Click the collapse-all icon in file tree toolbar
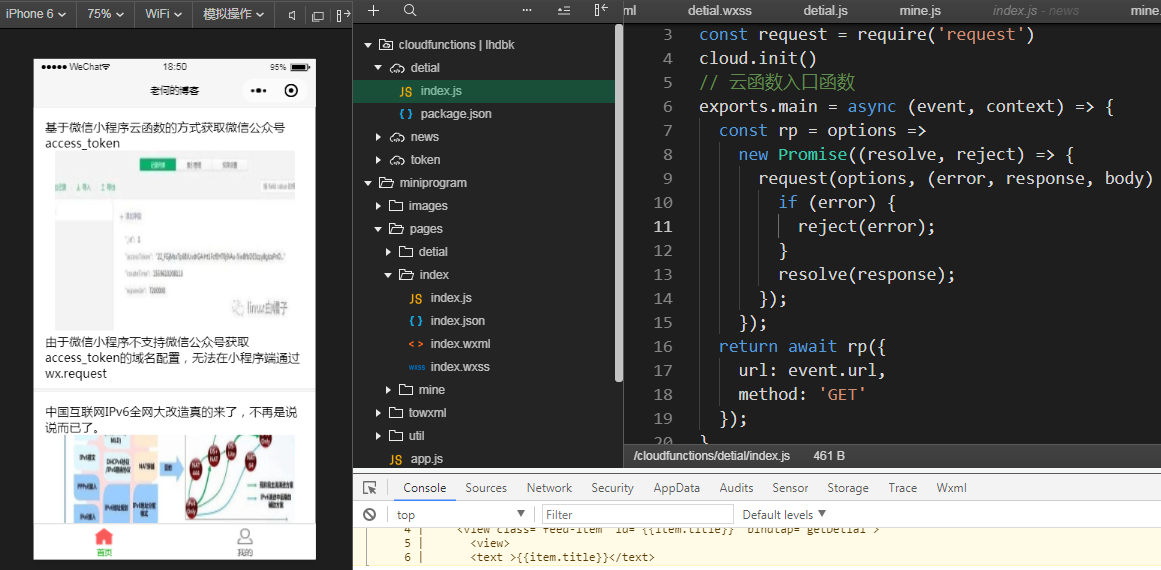1161x570 pixels. pyautogui.click(x=564, y=10)
